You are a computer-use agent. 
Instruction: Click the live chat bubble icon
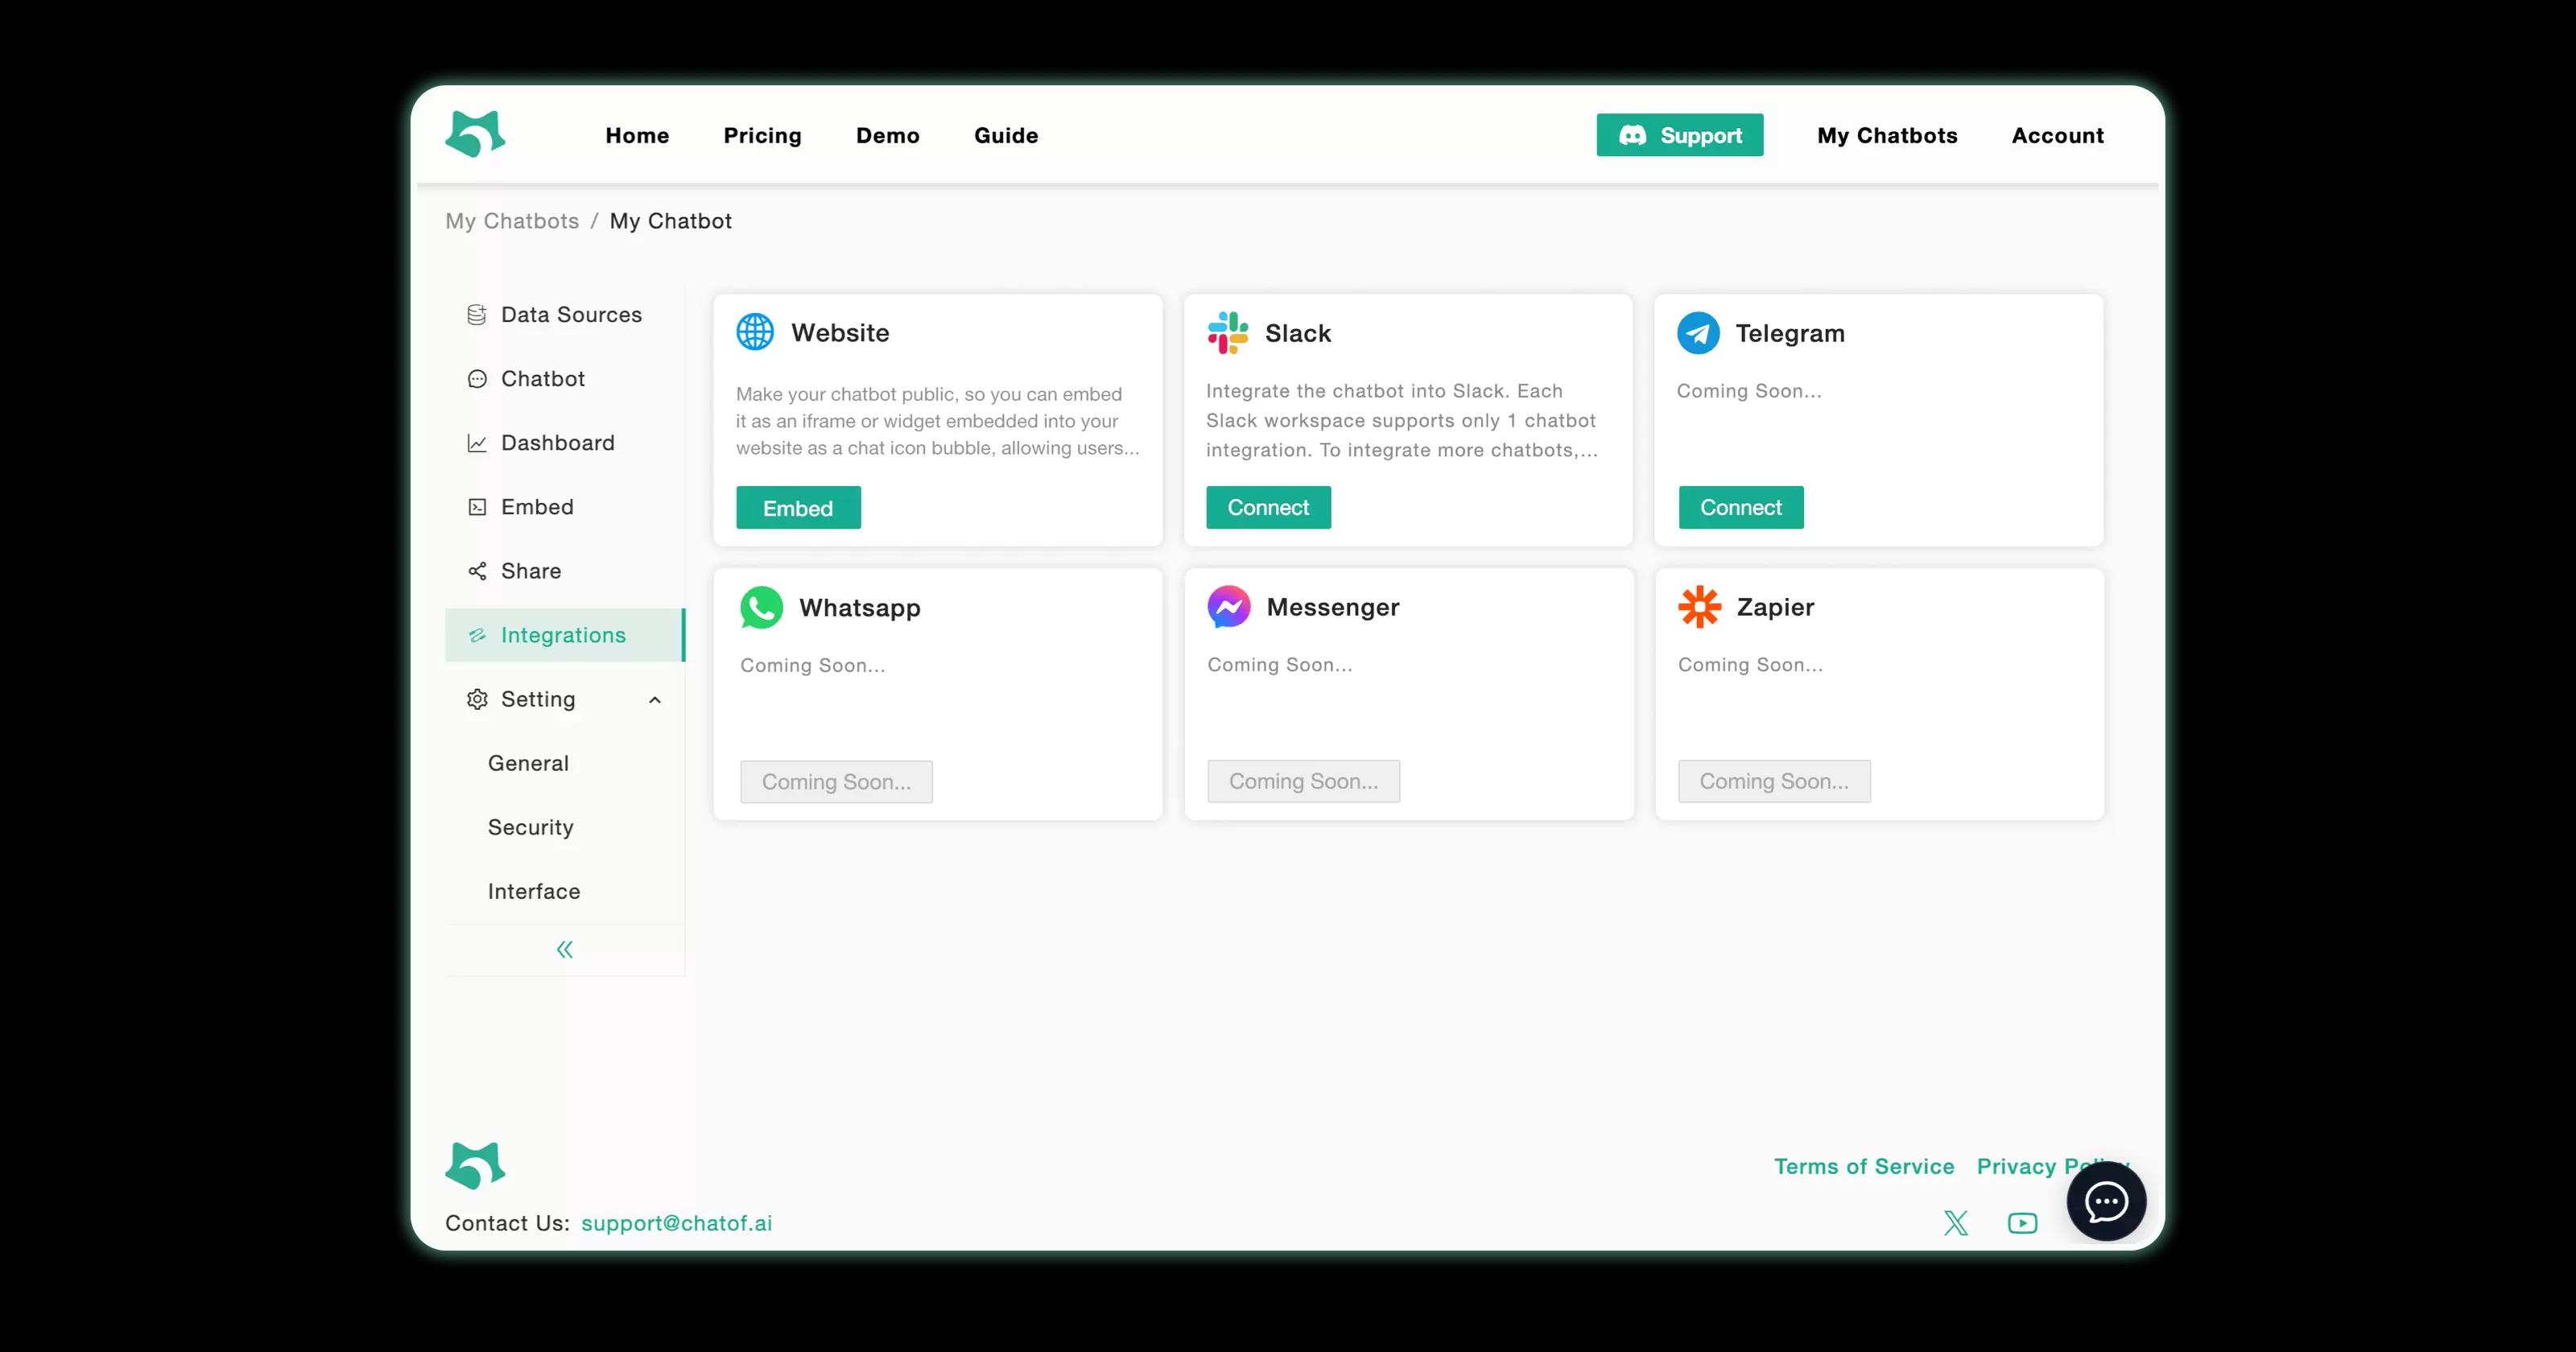(2106, 1199)
